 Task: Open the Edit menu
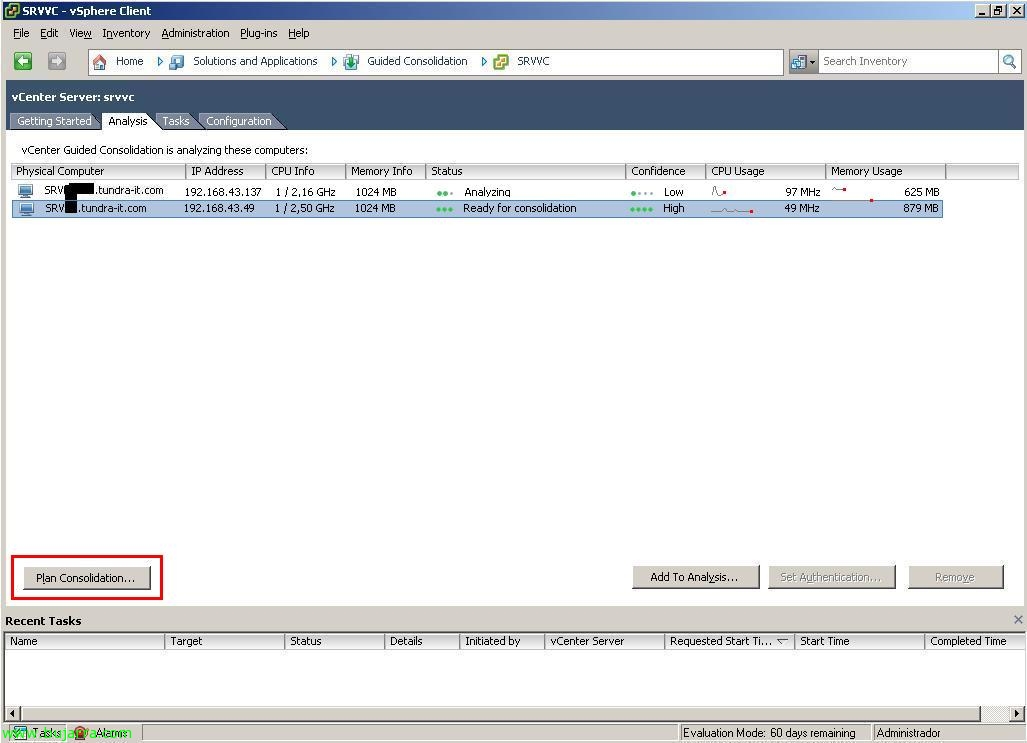point(49,33)
